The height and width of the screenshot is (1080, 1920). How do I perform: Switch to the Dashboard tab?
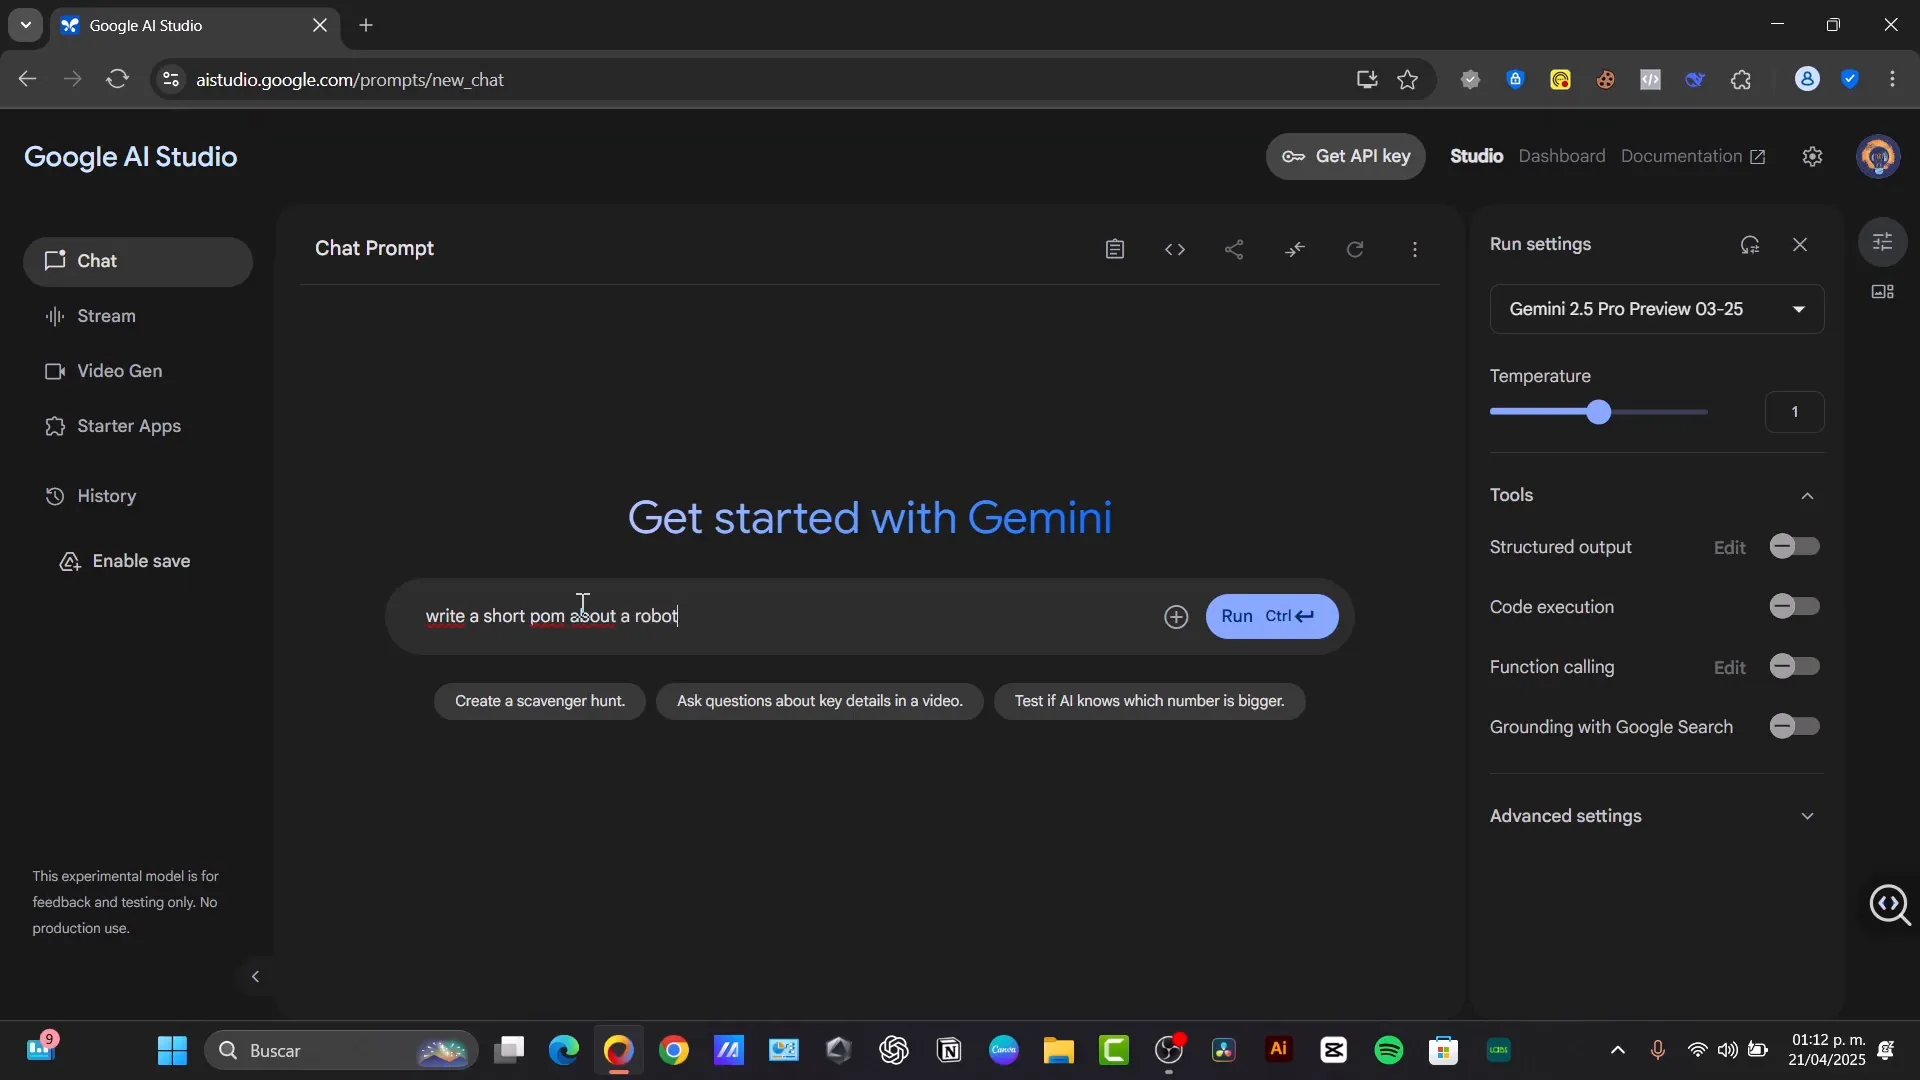tap(1562, 156)
